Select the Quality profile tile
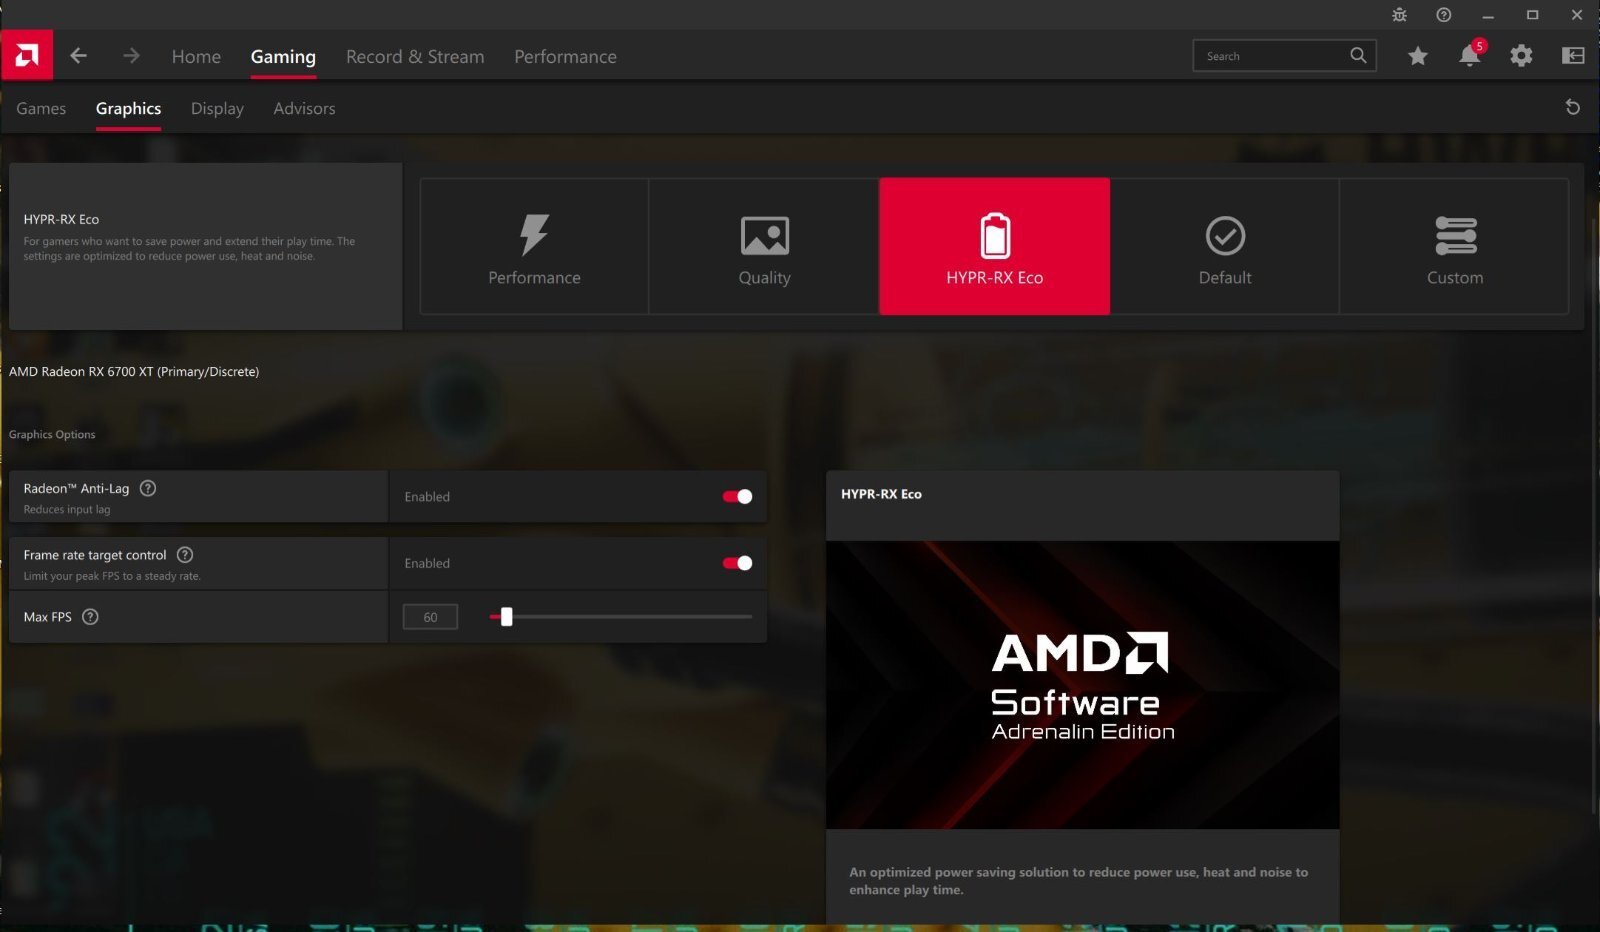 click(764, 246)
